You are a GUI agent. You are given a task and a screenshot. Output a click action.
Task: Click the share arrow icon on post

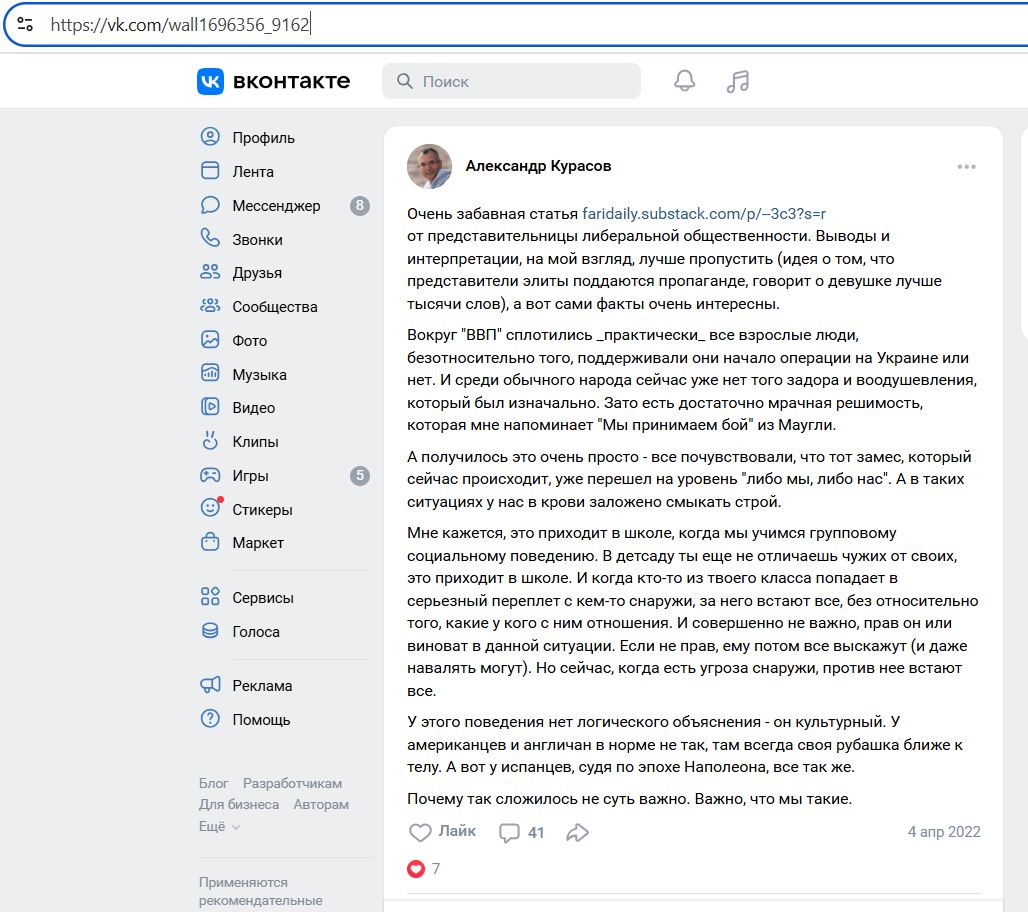[577, 832]
